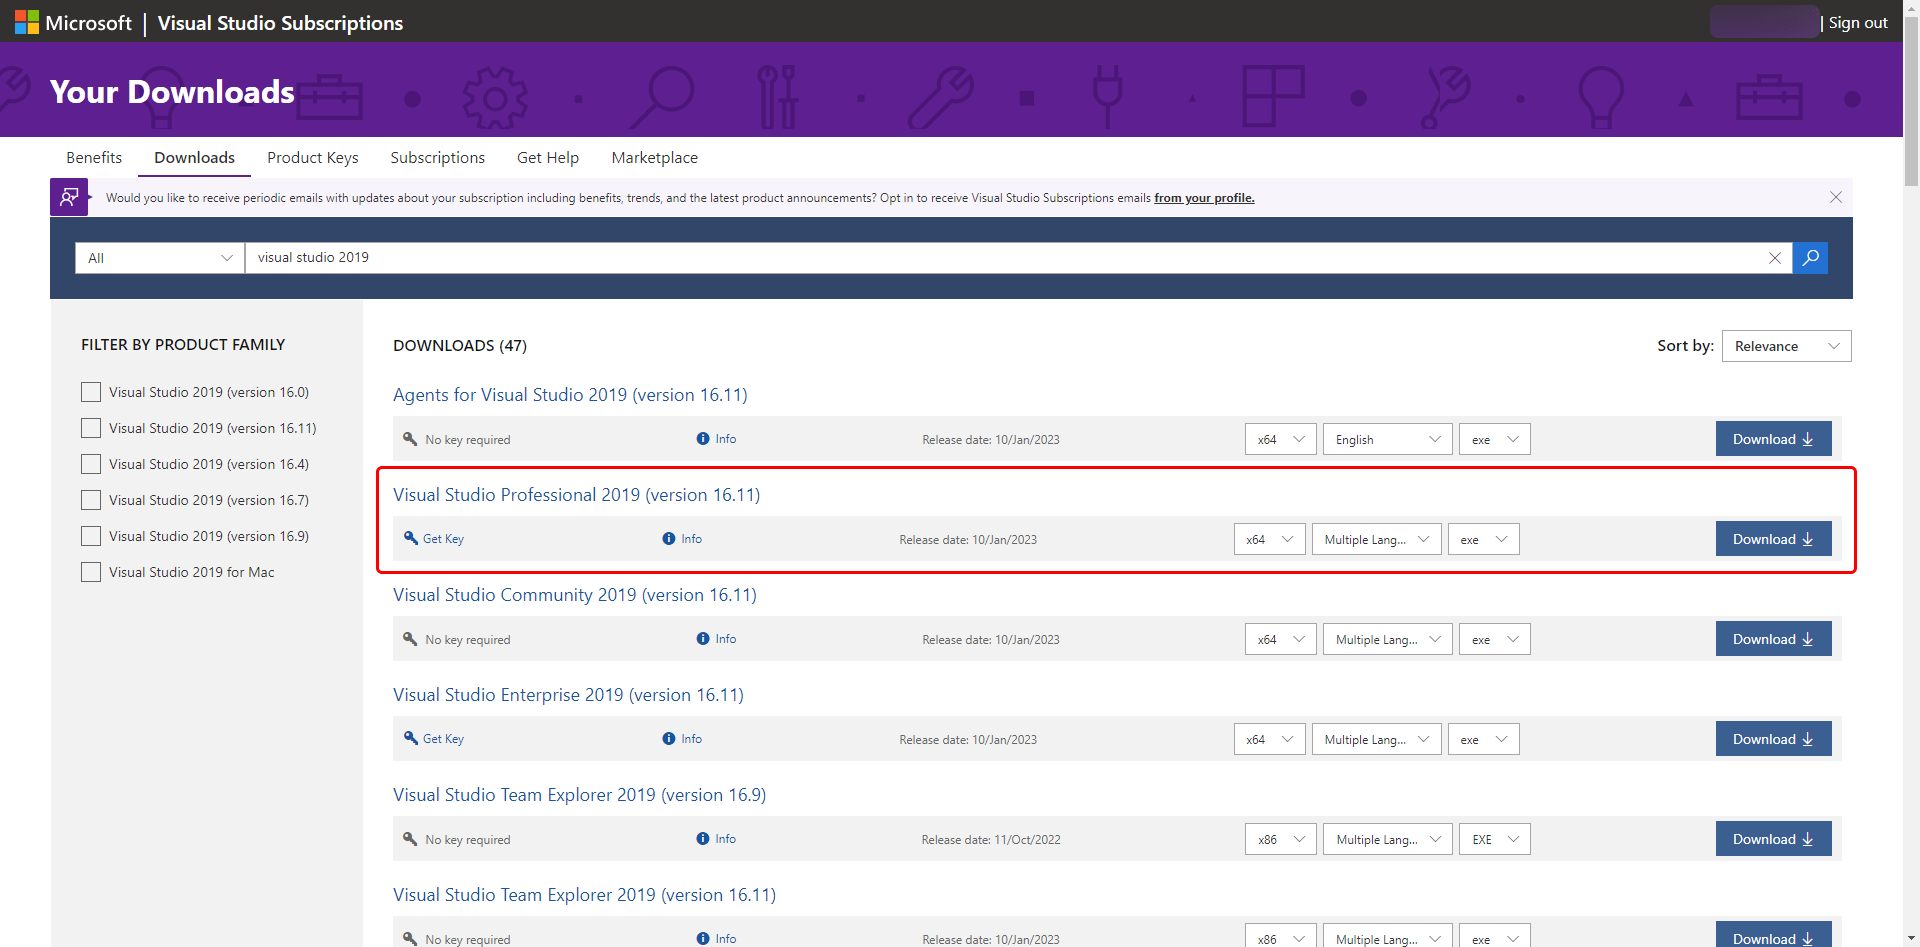
Task: Open x64 dropdown for Visual Studio Professional
Action: (1269, 539)
